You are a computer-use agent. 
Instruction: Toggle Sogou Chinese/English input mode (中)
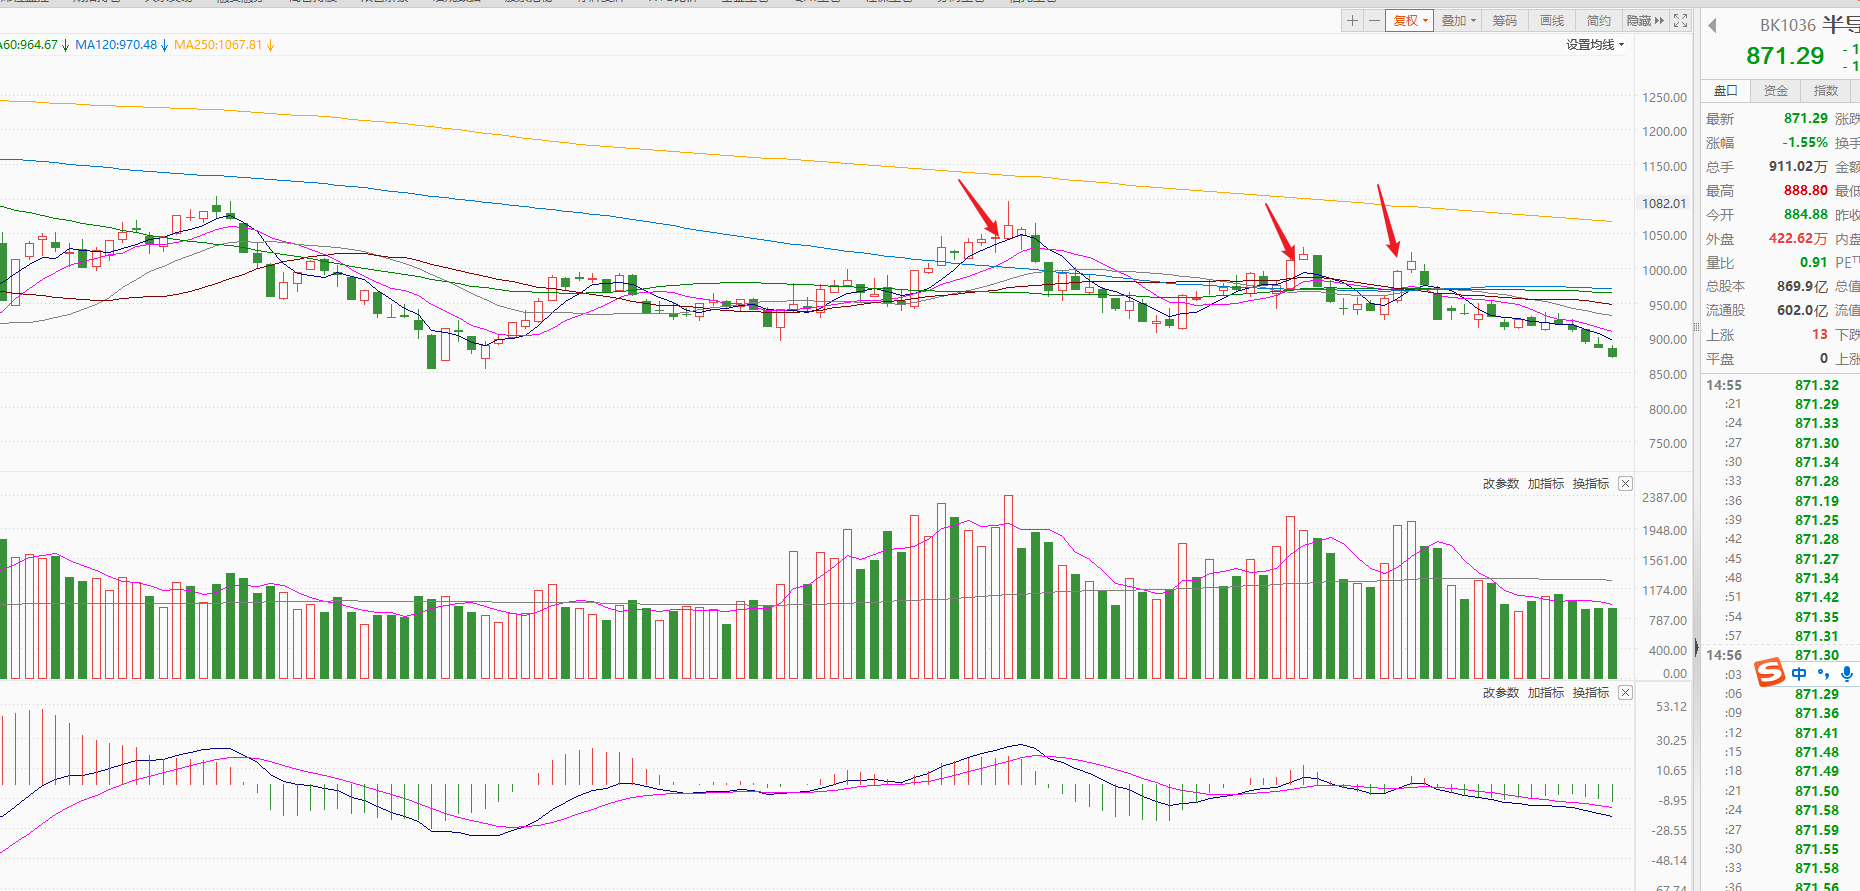1799,674
